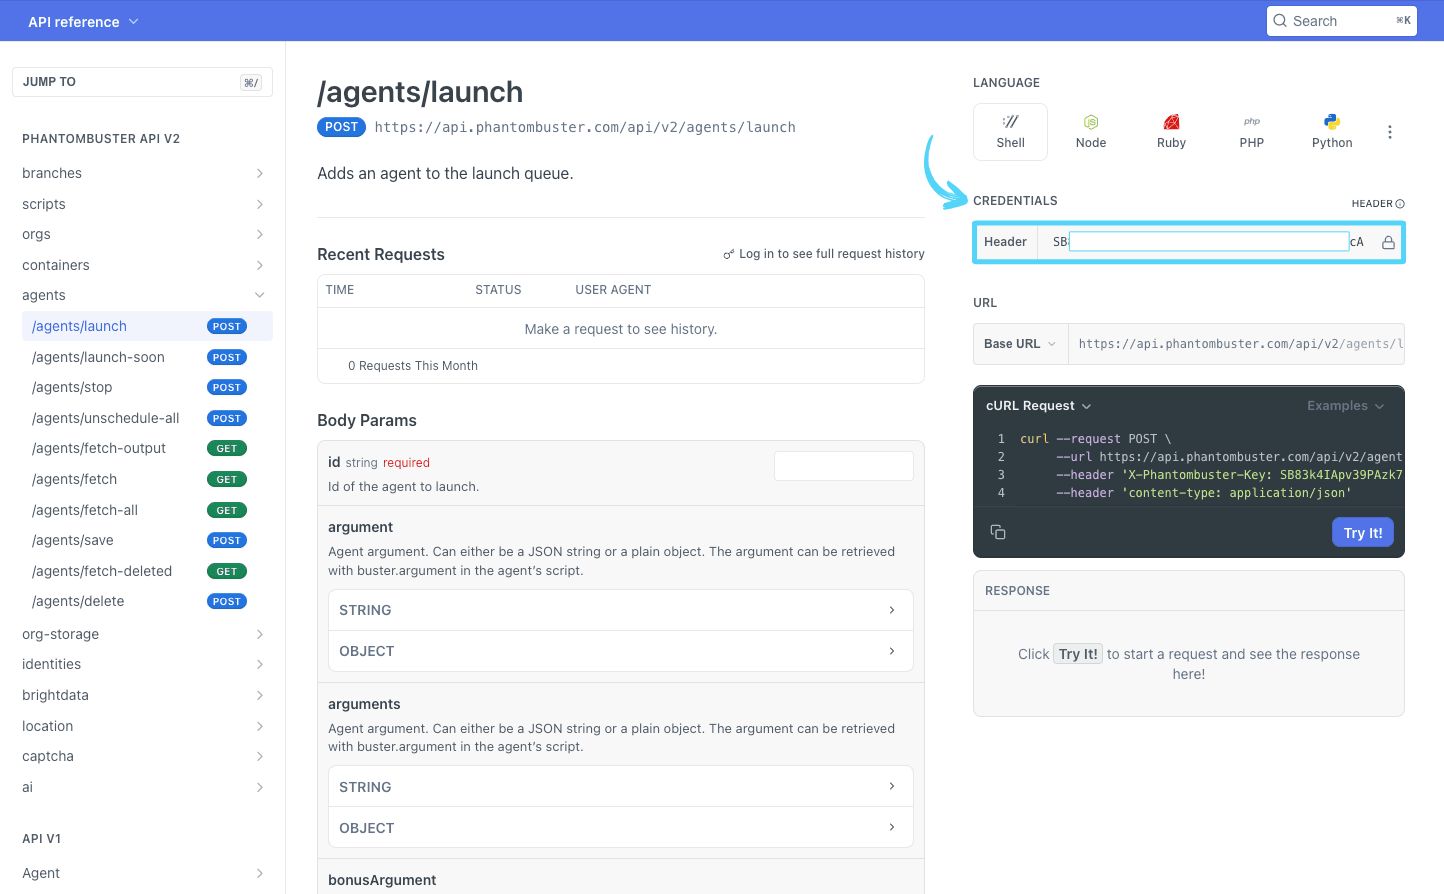Viewport: 1444px width, 894px height.
Task: Click the inline Try It! text in response panel
Action: point(1078,654)
